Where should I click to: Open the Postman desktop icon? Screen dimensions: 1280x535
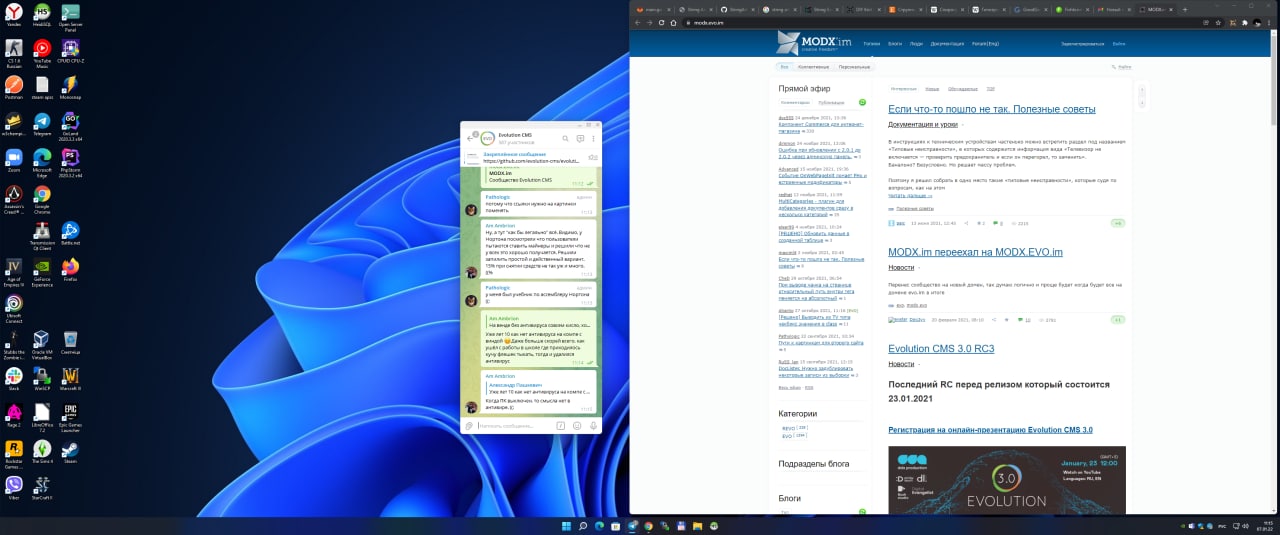[14, 88]
